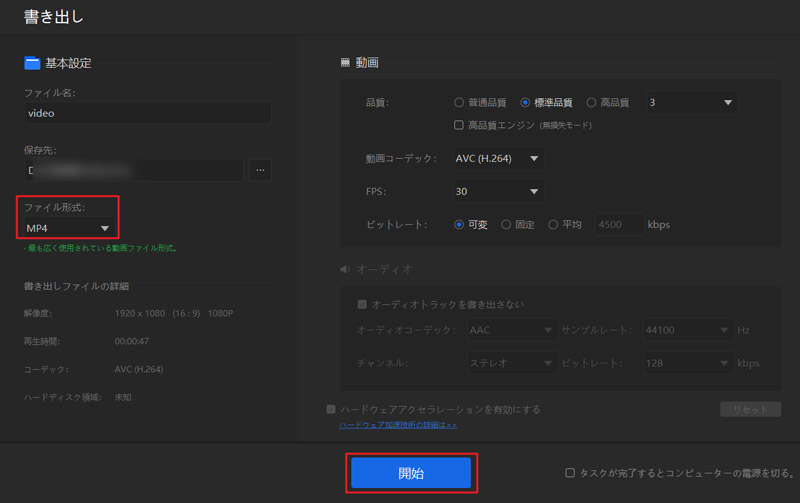
Task: Select the 高品質 quality radio button
Action: (x=592, y=102)
